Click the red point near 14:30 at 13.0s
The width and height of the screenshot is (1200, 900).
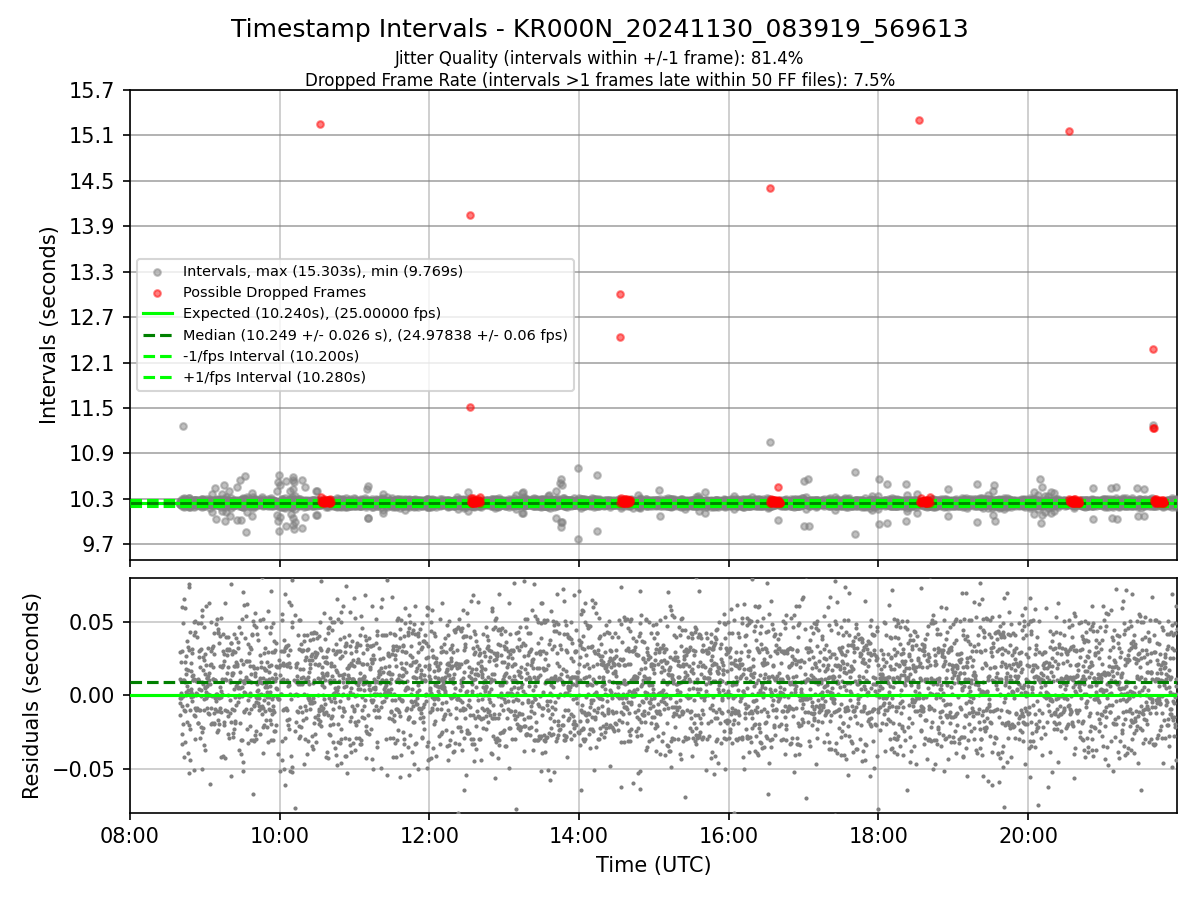(620, 294)
